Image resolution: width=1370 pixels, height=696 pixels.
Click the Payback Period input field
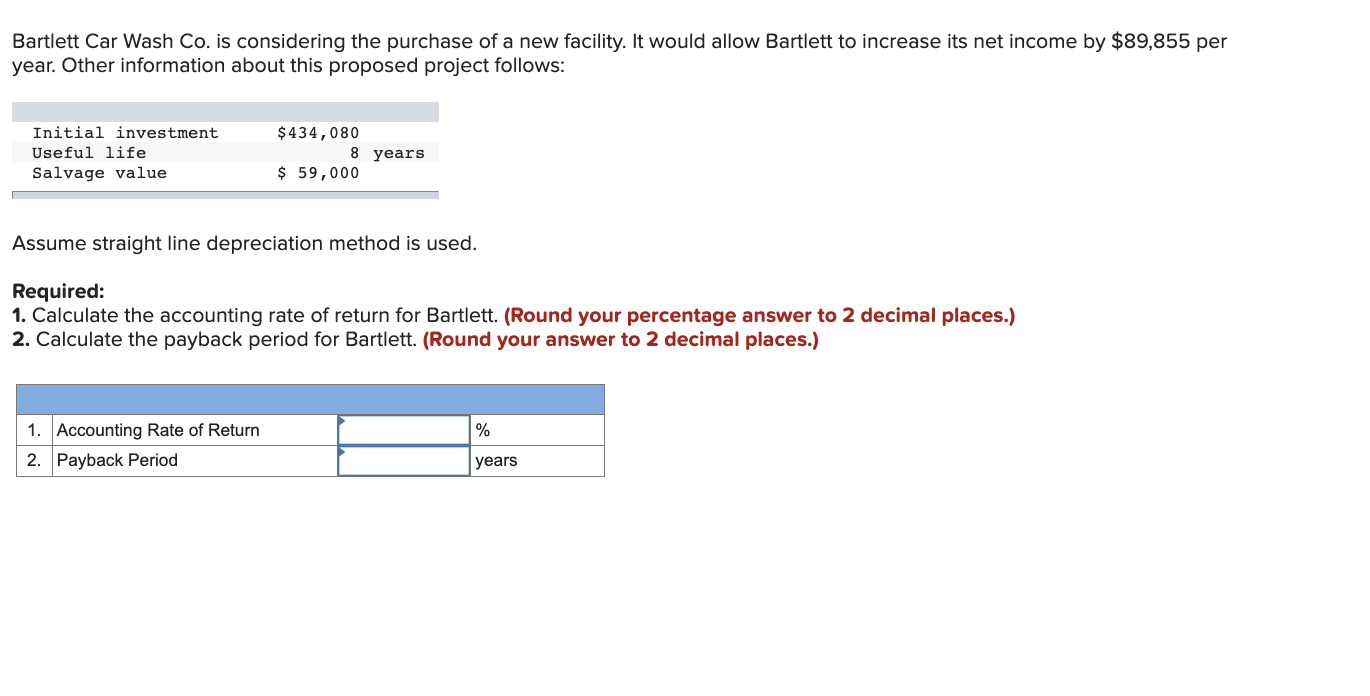(x=403, y=460)
